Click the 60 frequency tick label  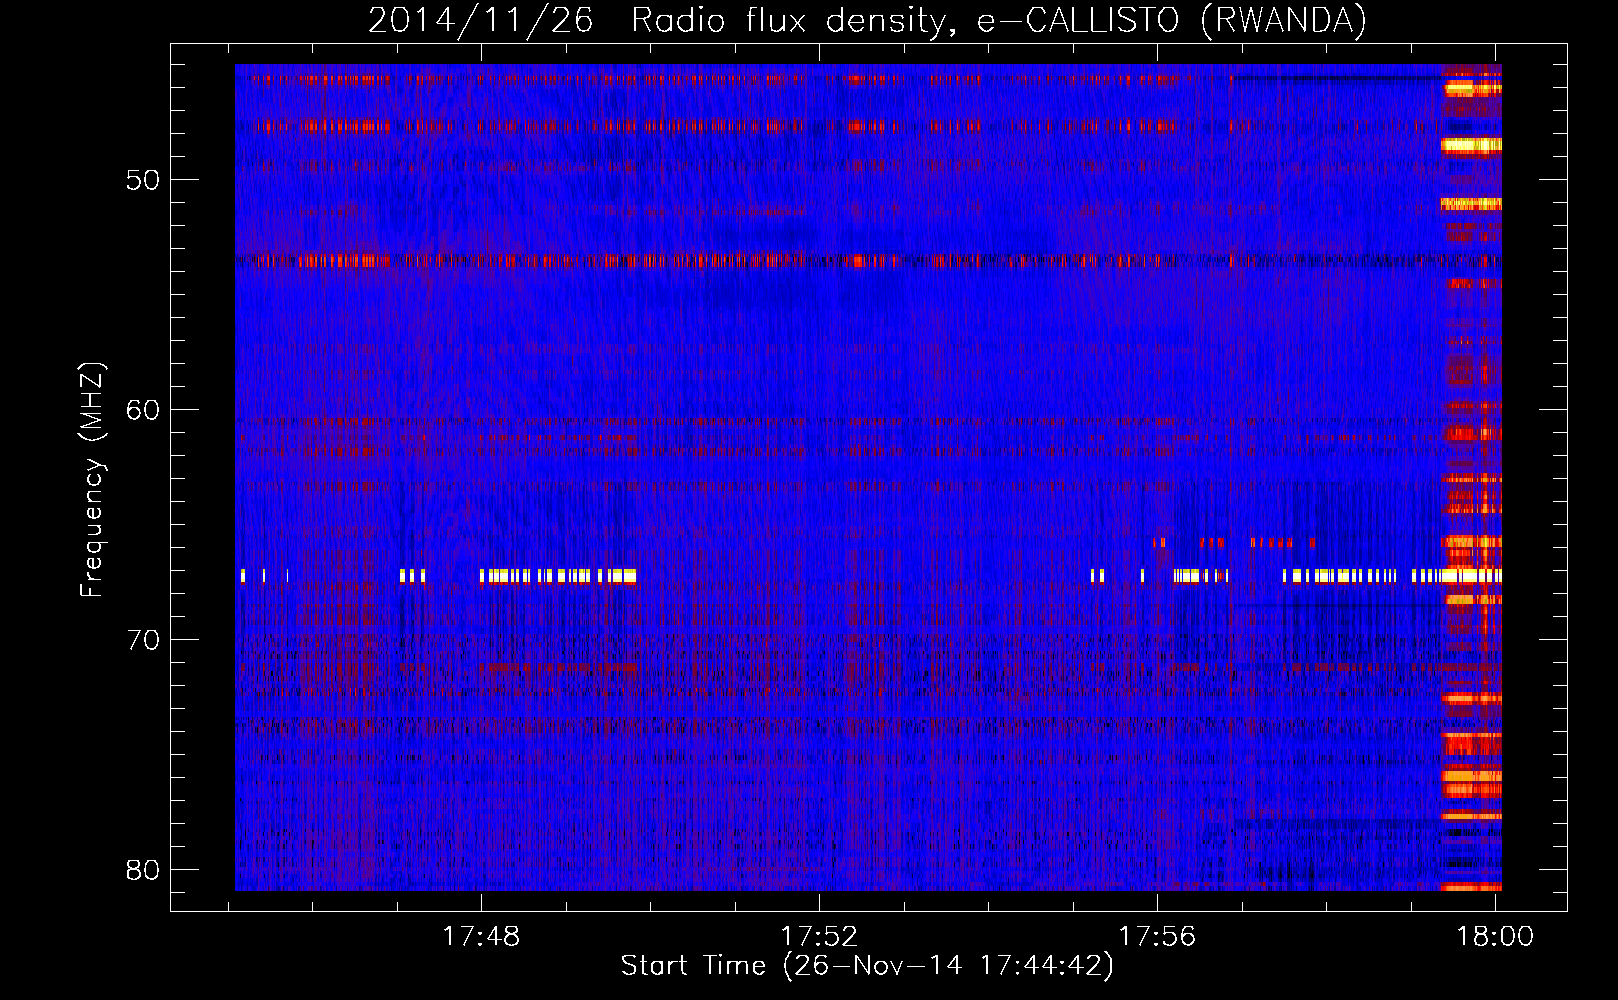[143, 410]
